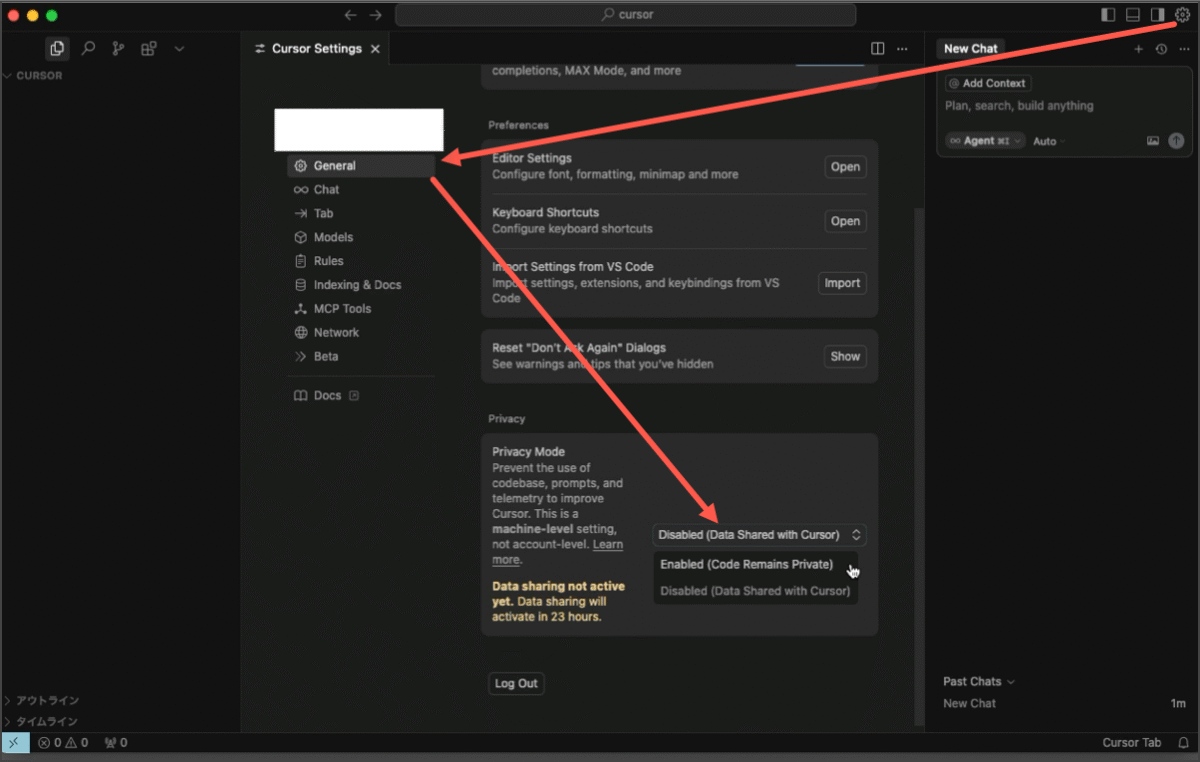This screenshot has width=1200, height=762.
Task: Open chat history clock icon
Action: (x=1161, y=48)
